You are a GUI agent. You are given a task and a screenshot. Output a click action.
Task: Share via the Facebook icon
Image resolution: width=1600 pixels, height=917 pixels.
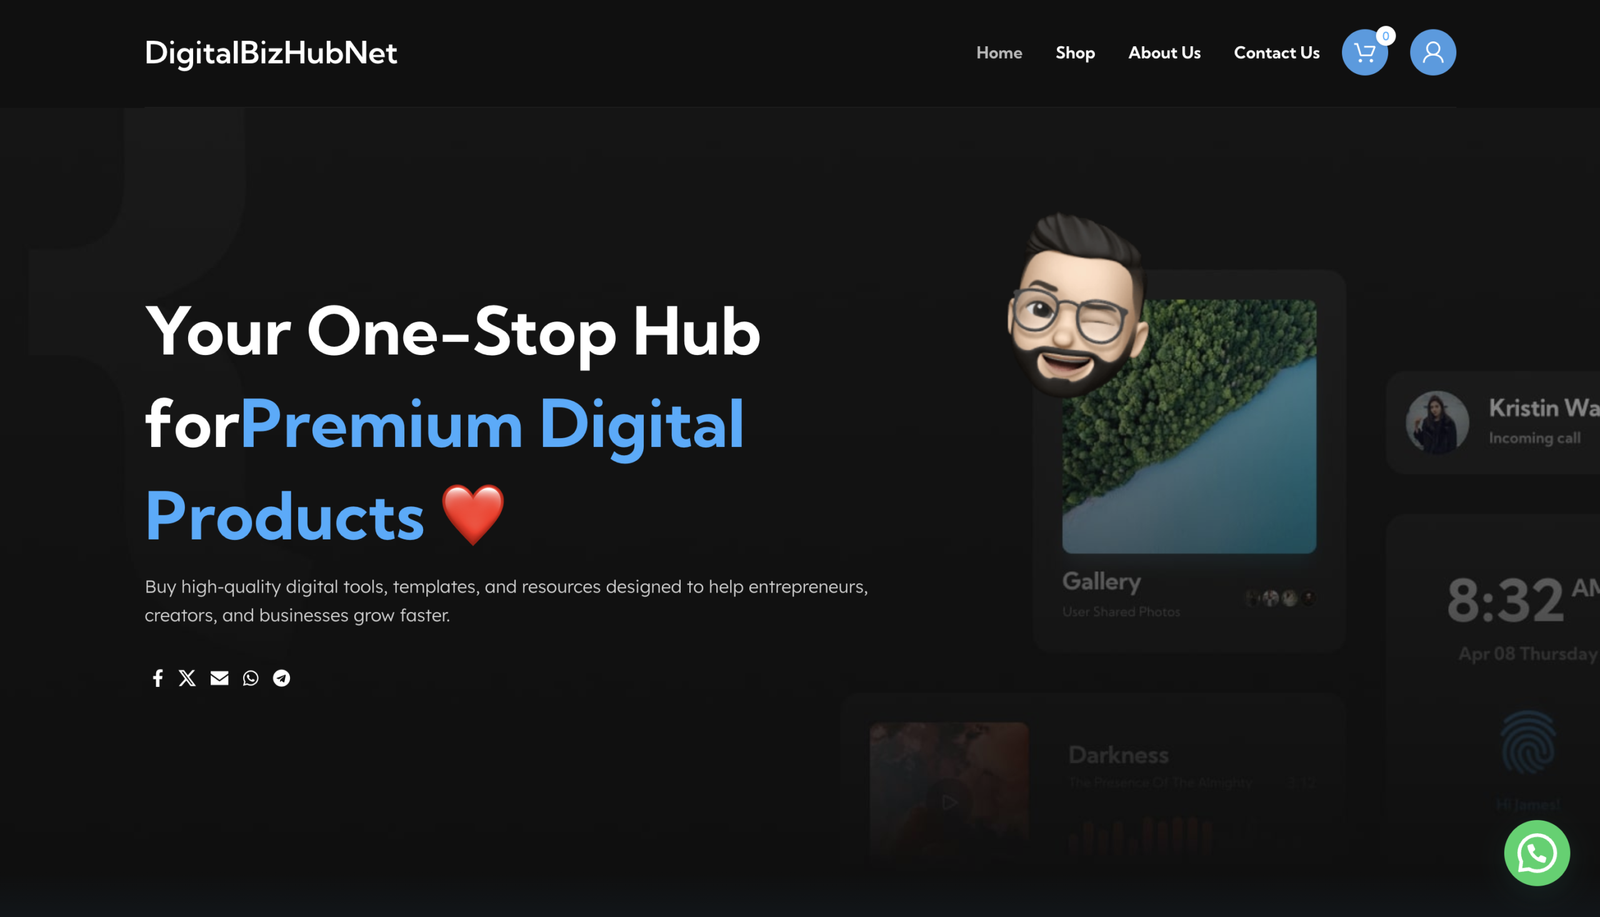click(x=157, y=678)
